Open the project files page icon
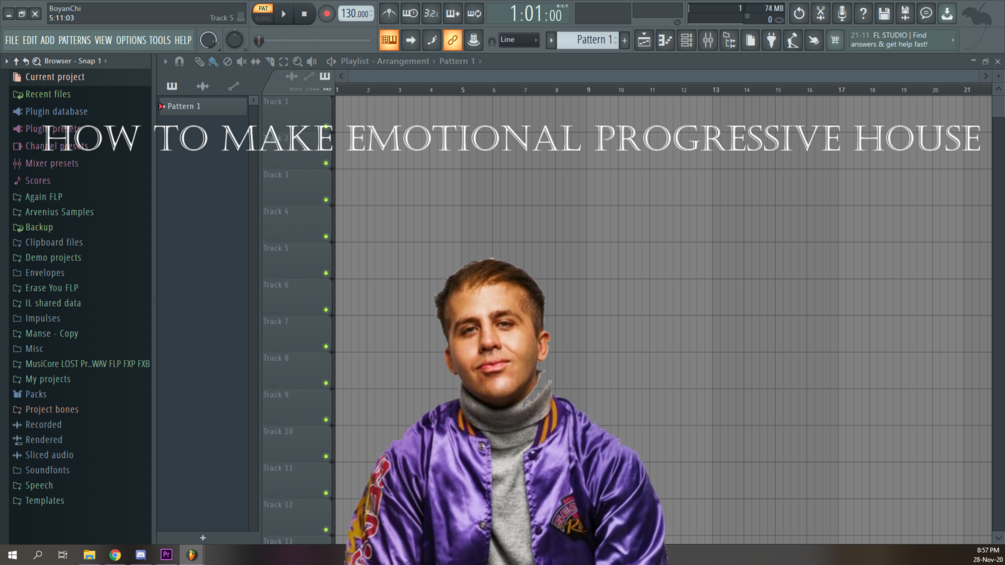The height and width of the screenshot is (565, 1005). pyautogui.click(x=750, y=40)
